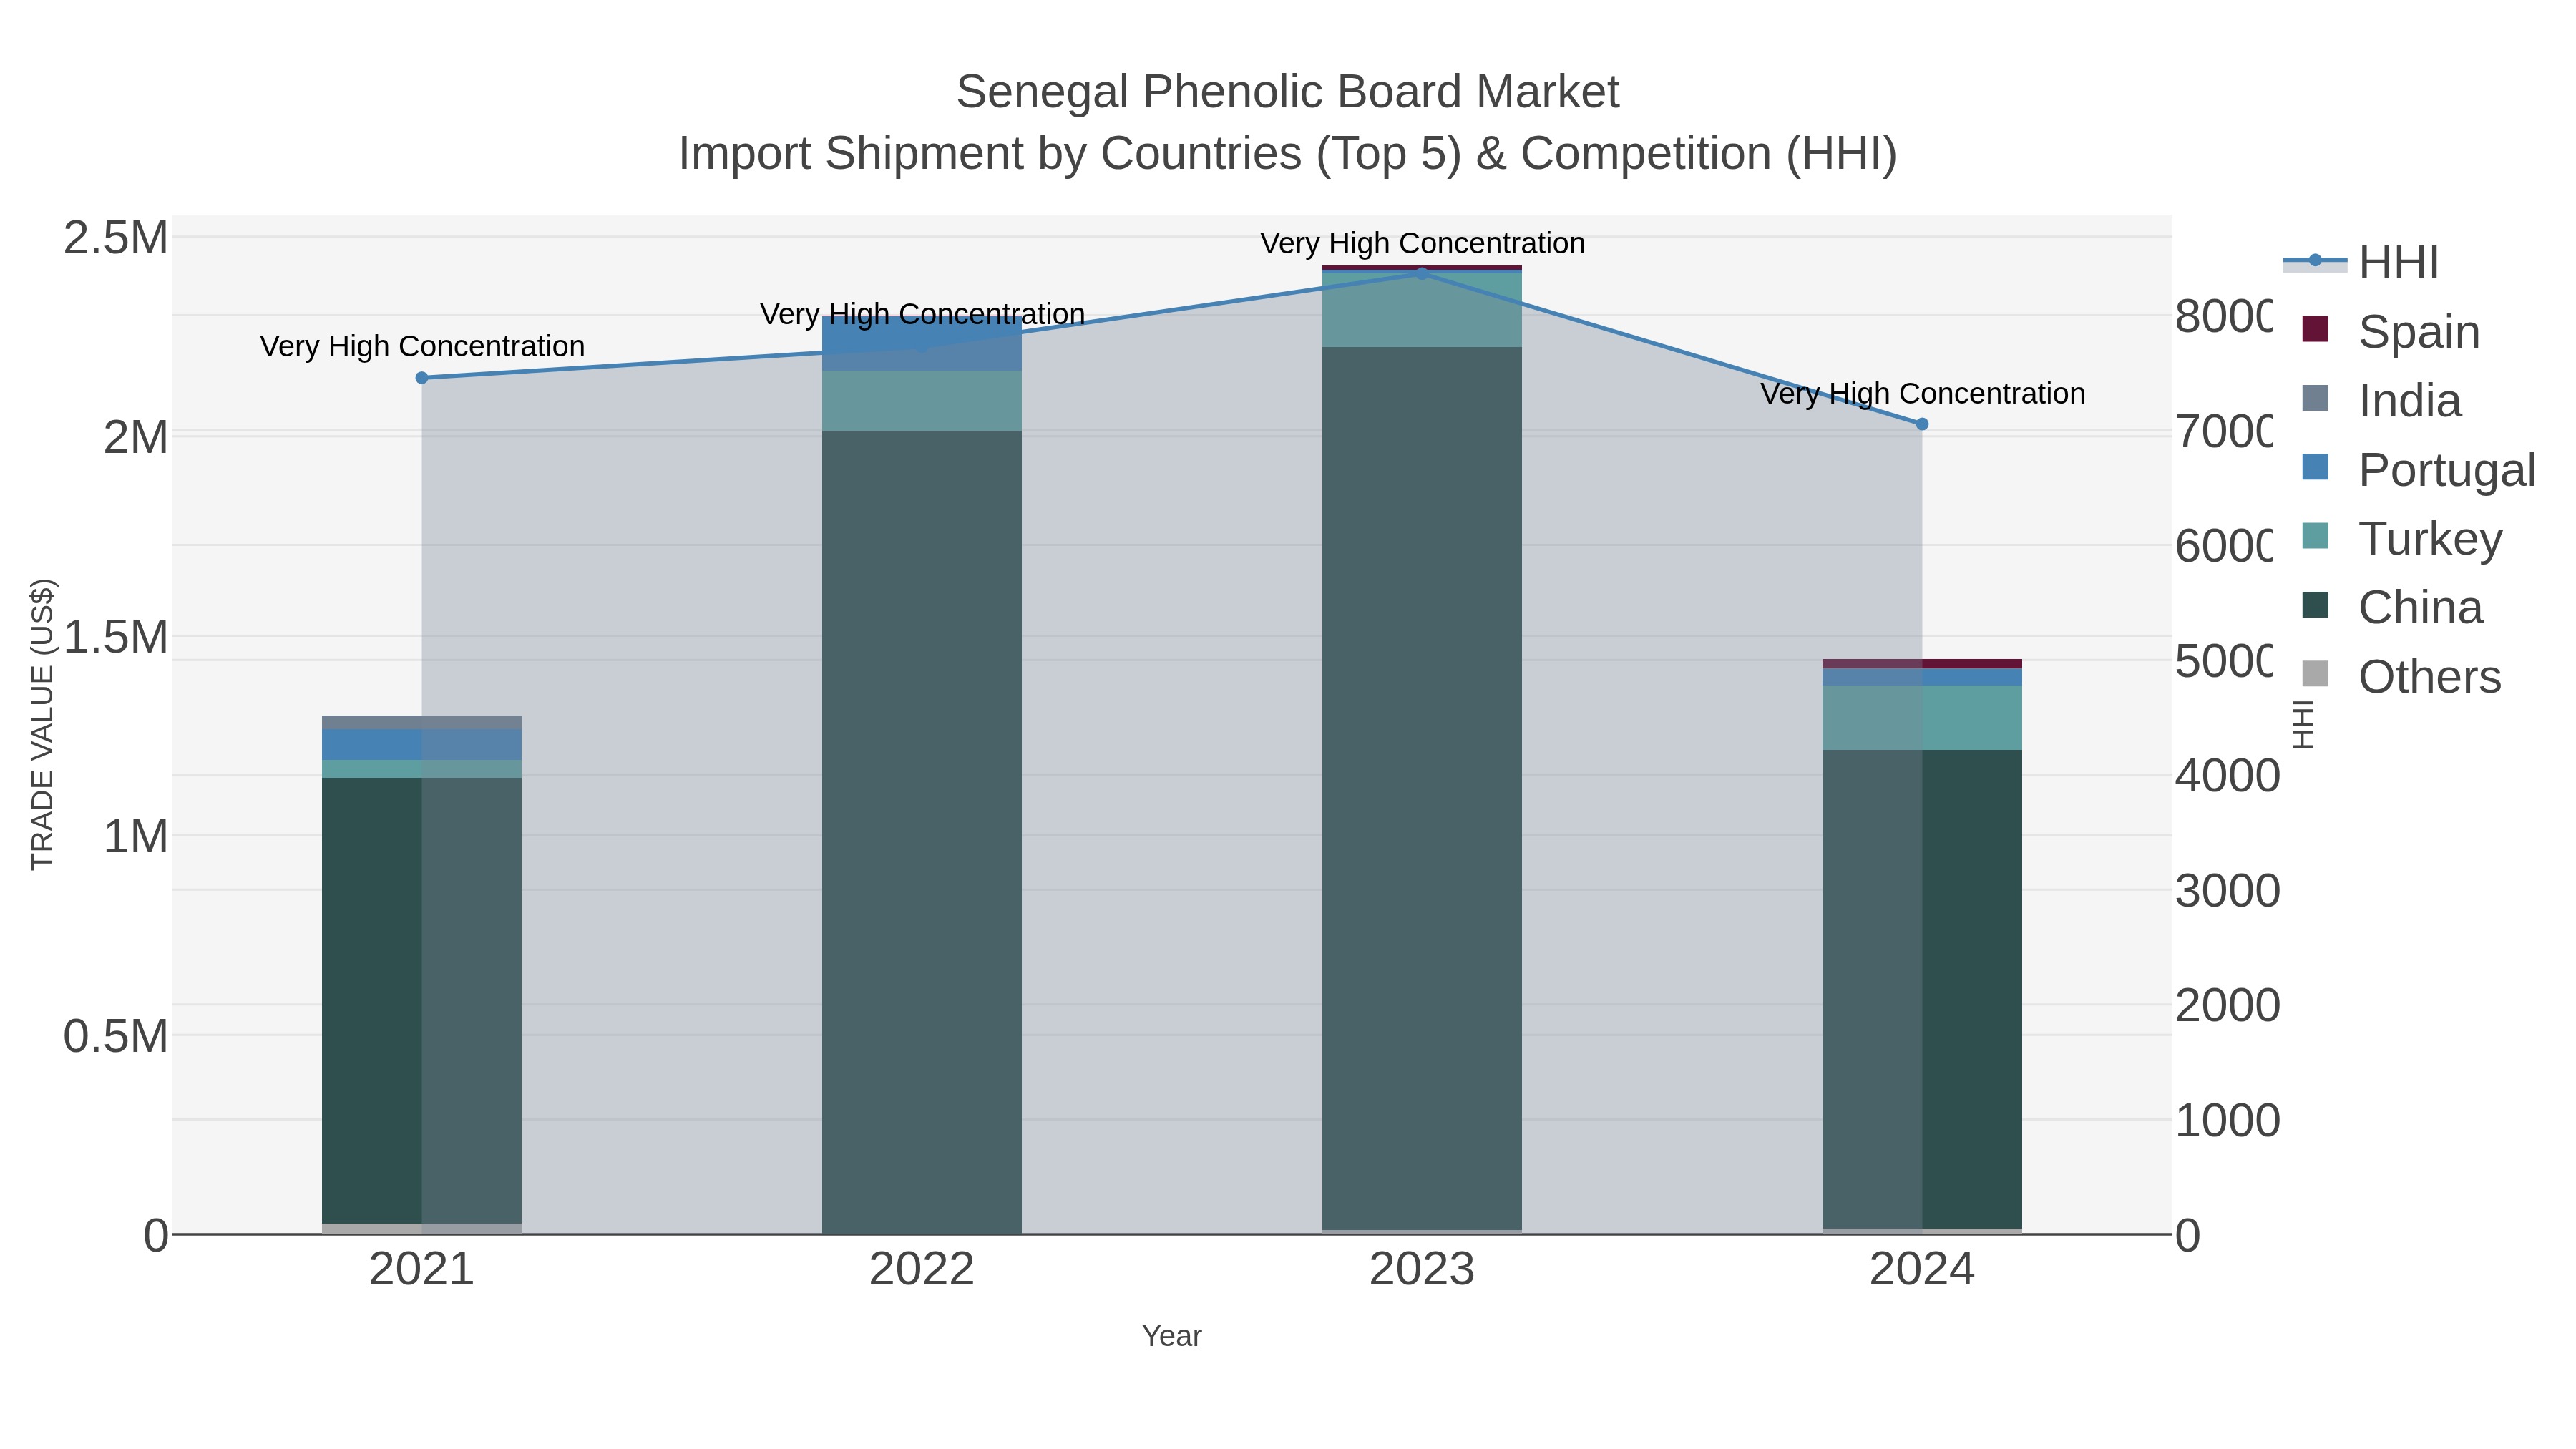This screenshot has width=2576, height=1449.
Task: Click the 2023 HHI data point marker
Action: click(x=1422, y=273)
